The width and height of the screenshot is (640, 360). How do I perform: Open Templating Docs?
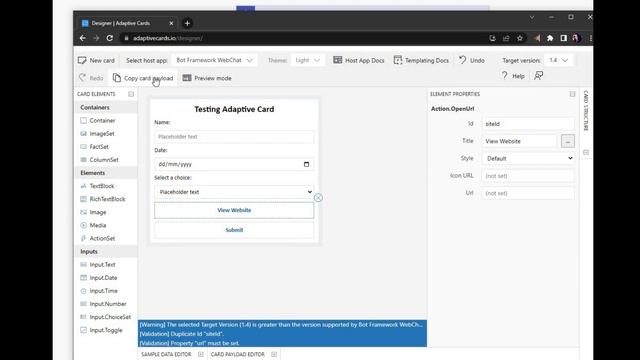coord(421,60)
